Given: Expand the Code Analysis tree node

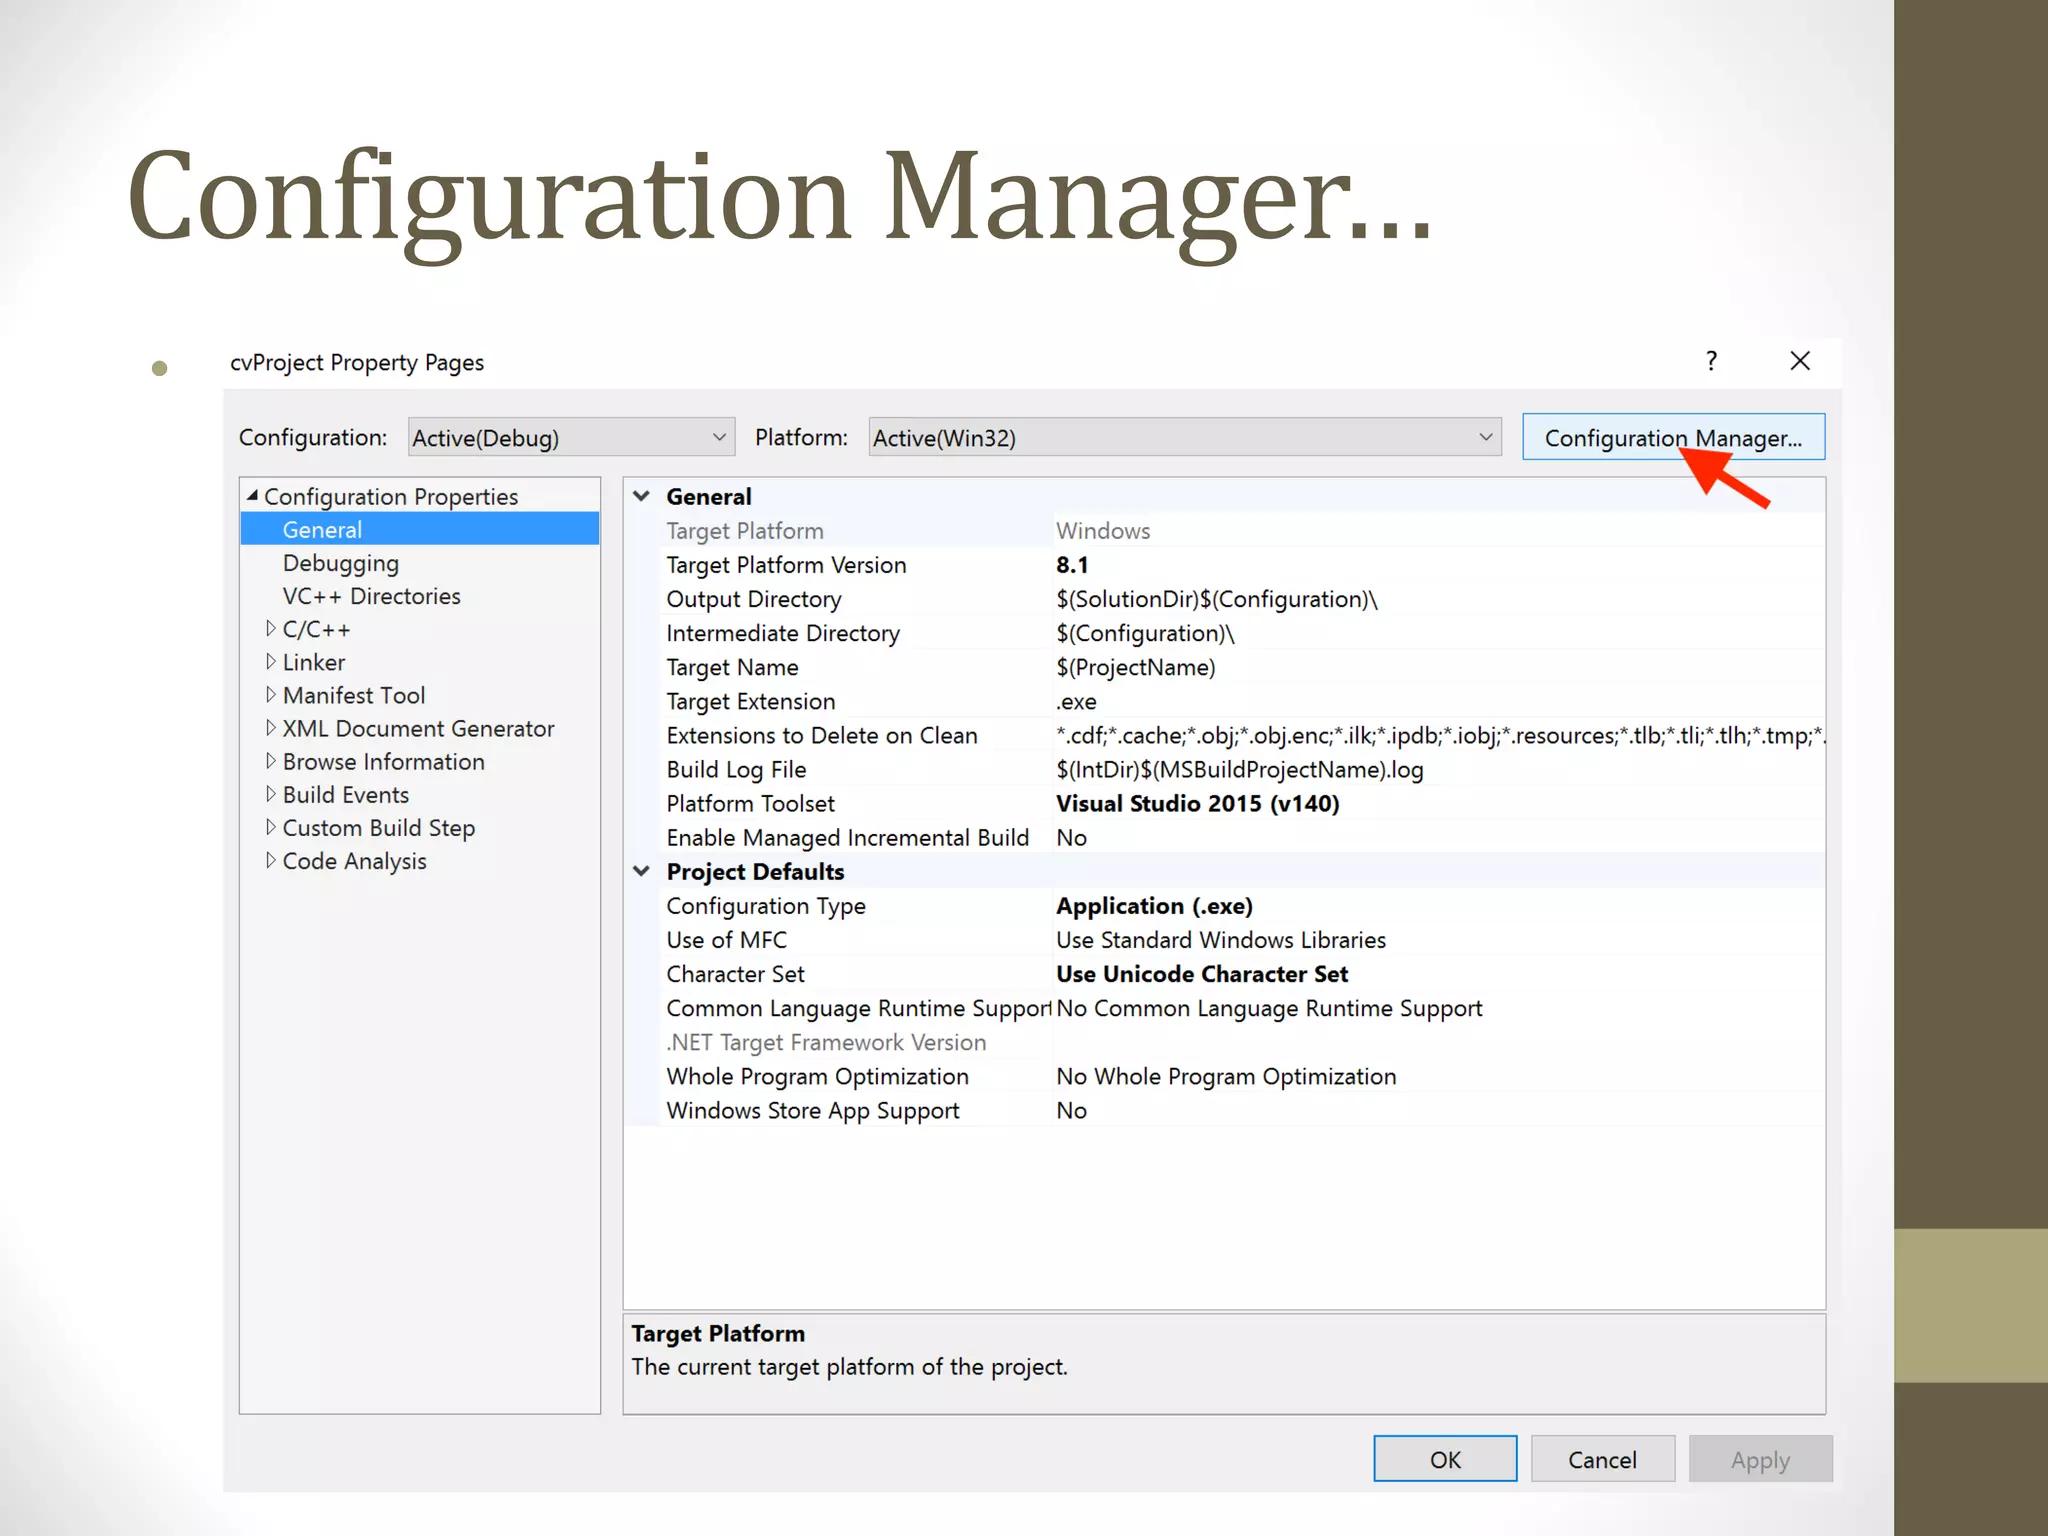Looking at the screenshot, I should click(x=271, y=861).
